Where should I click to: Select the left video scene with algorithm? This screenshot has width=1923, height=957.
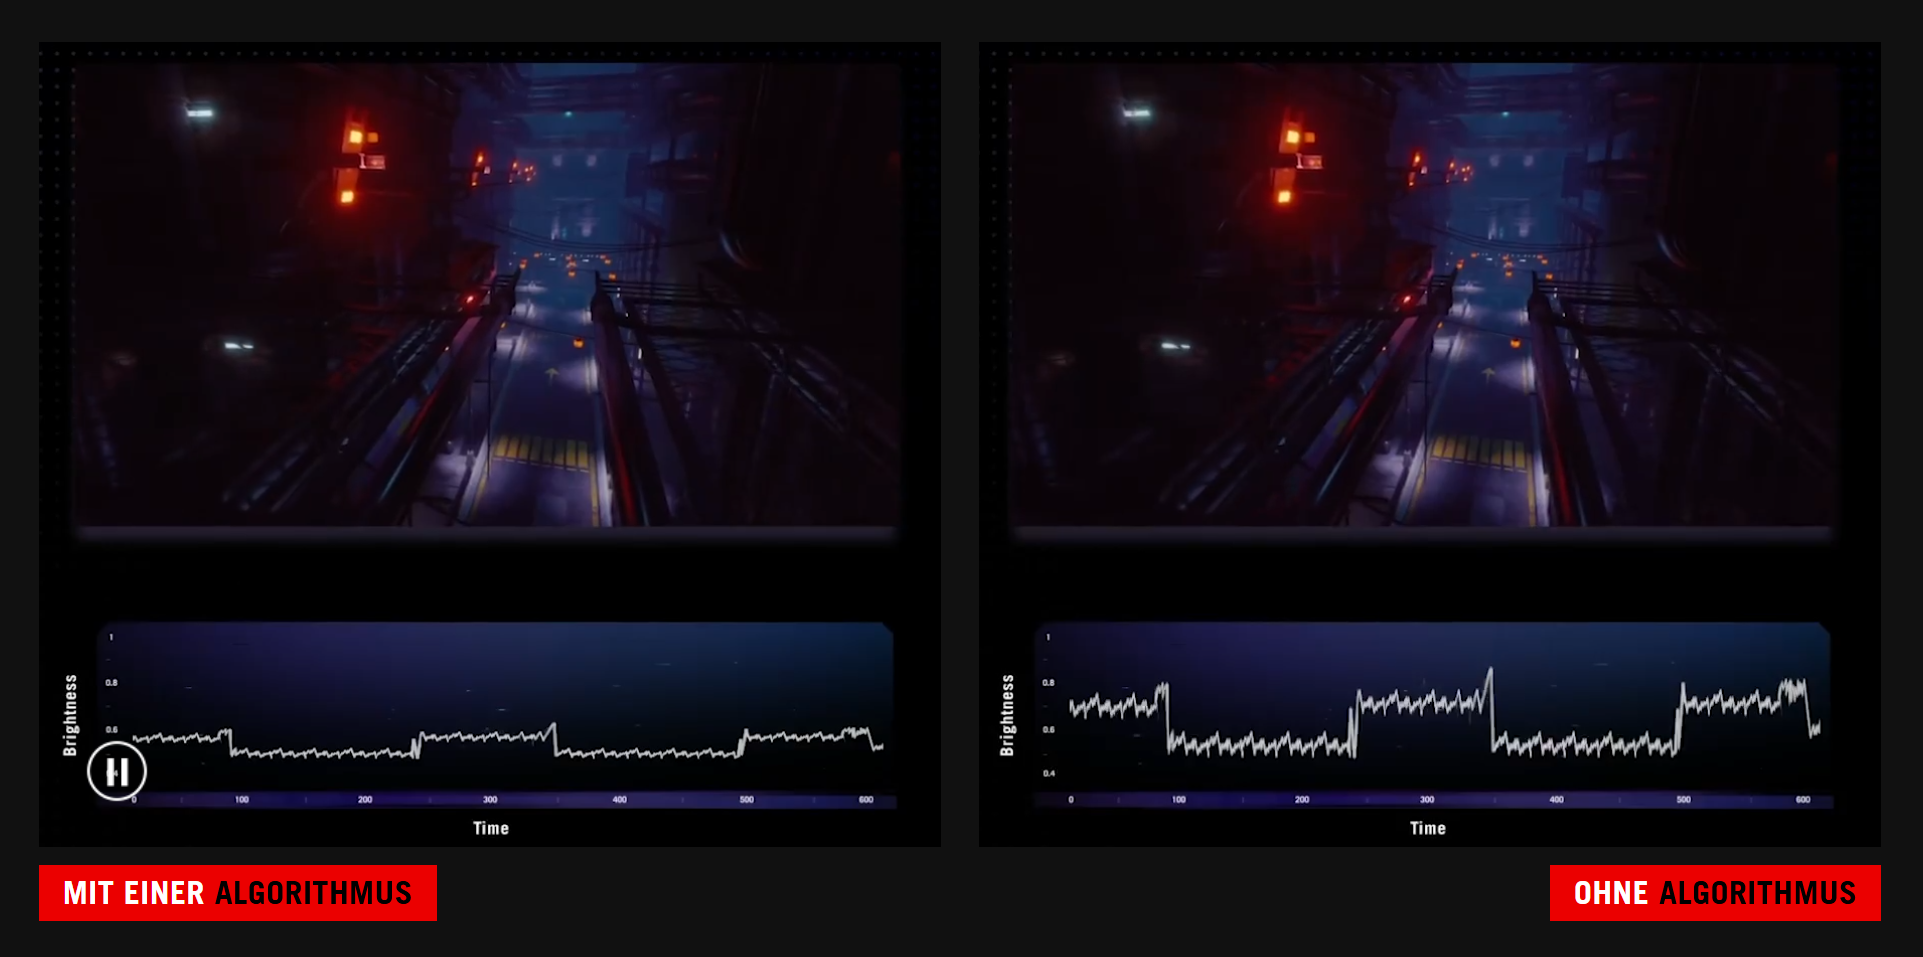[489, 294]
